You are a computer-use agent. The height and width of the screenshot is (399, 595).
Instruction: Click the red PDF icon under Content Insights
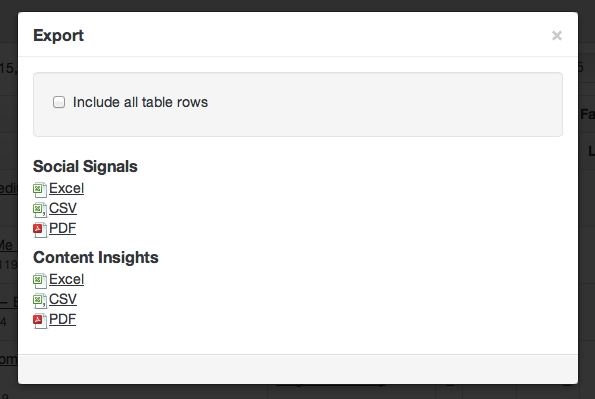pos(40,320)
